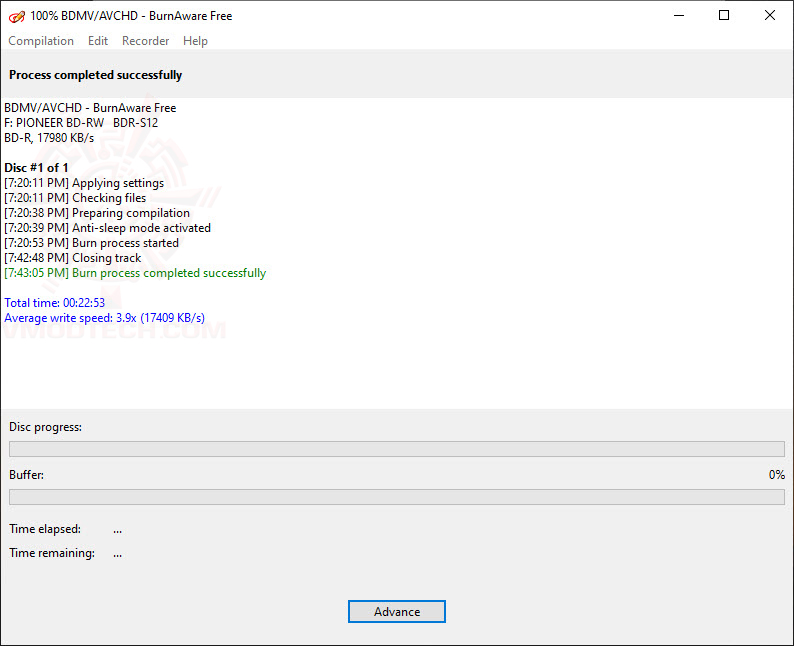Screen dimensions: 794x646
Task: Click the BurnAware app icon in title bar
Action: [16, 16]
